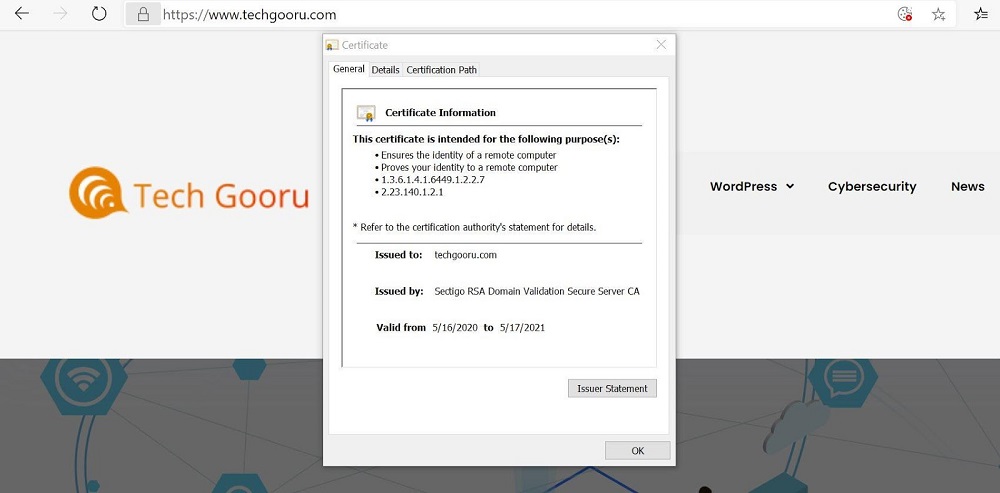Select the General tab
Viewport: 1000px width, 493px height.
click(x=349, y=69)
